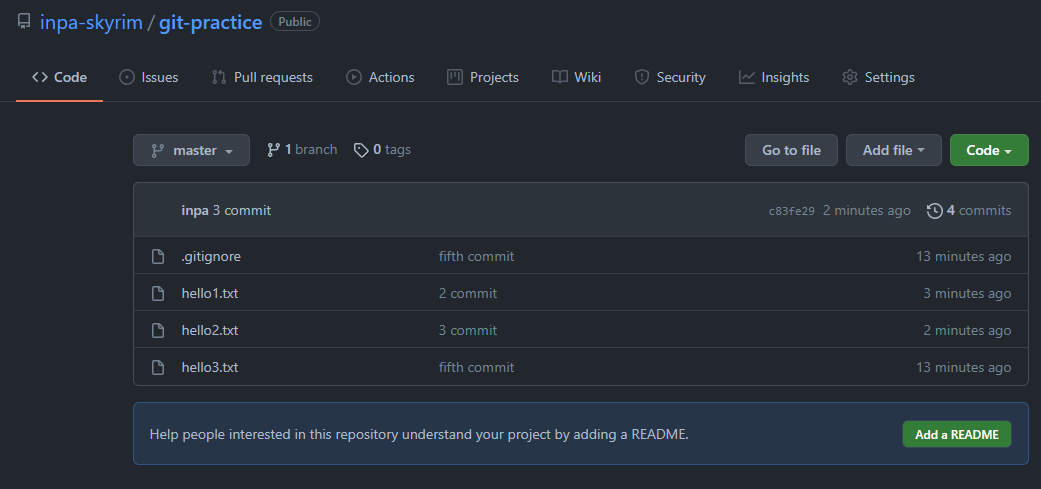The image size is (1041, 489).
Task: Click the '3 minutes ago' time on hello1.txt row
Action: pyautogui.click(x=967, y=293)
